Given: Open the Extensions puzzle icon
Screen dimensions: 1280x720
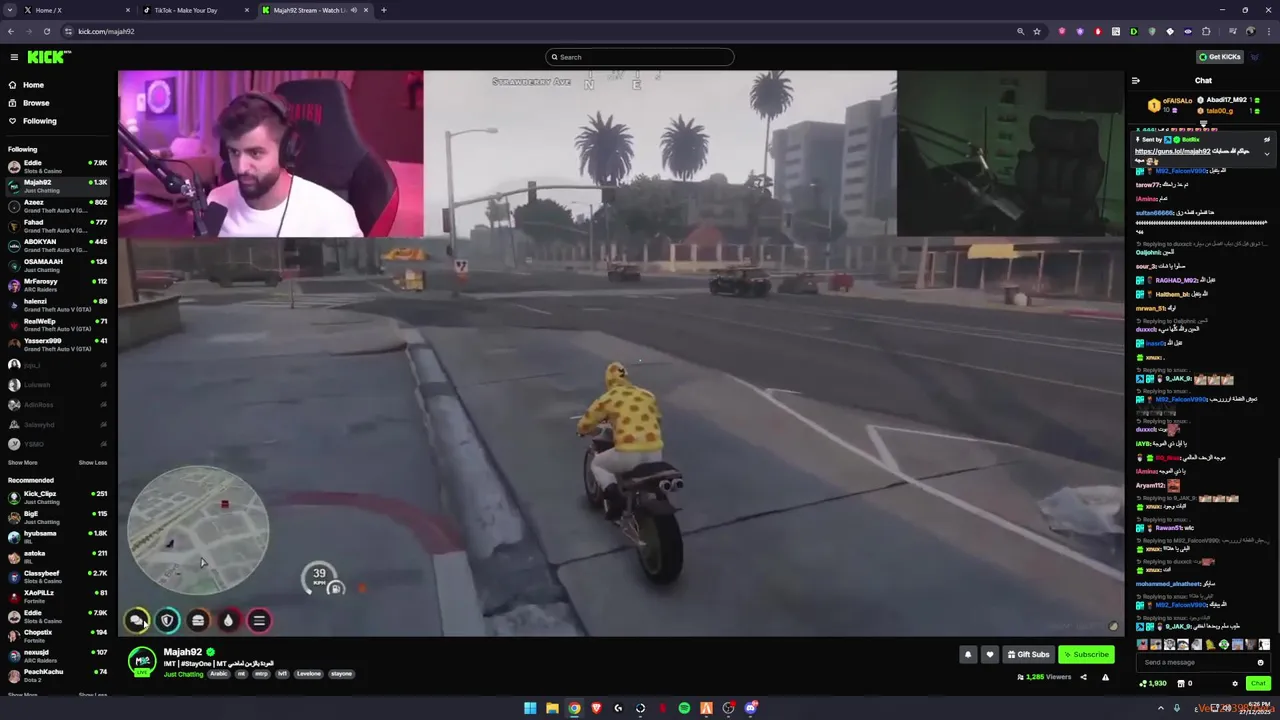Looking at the screenshot, I should pyautogui.click(x=1206, y=31).
